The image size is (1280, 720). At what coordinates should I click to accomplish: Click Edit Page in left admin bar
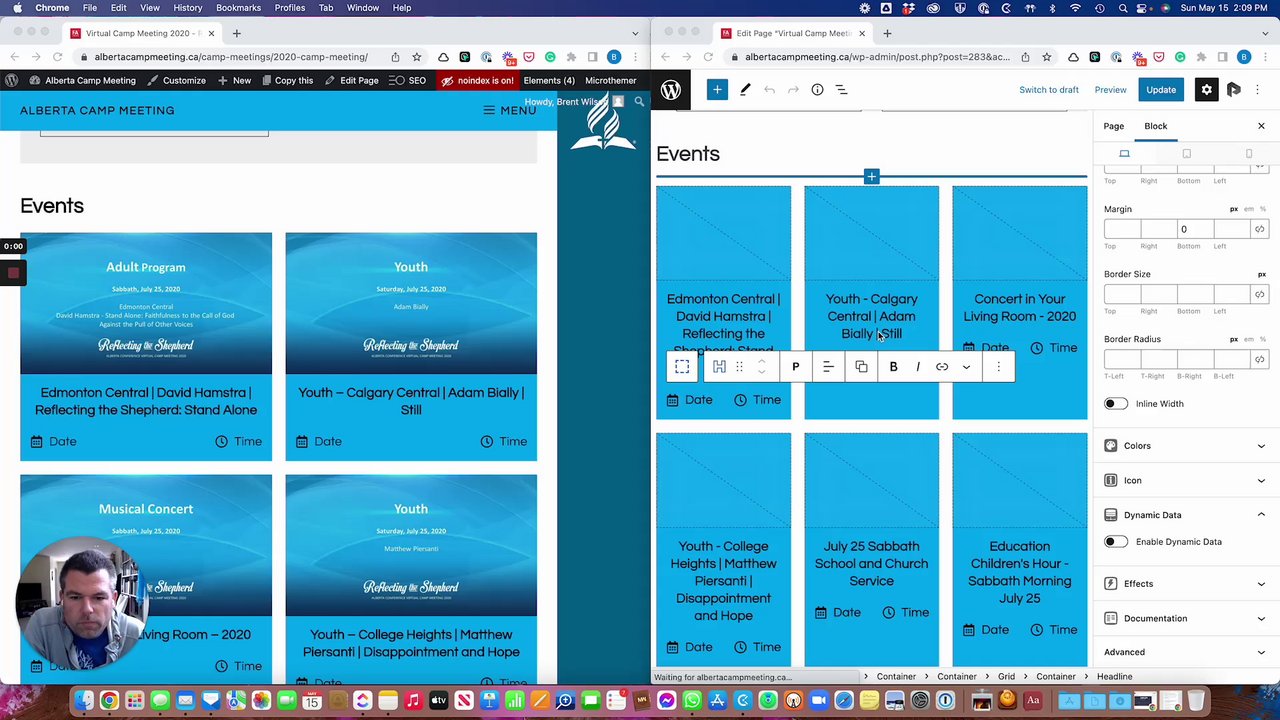coord(351,80)
